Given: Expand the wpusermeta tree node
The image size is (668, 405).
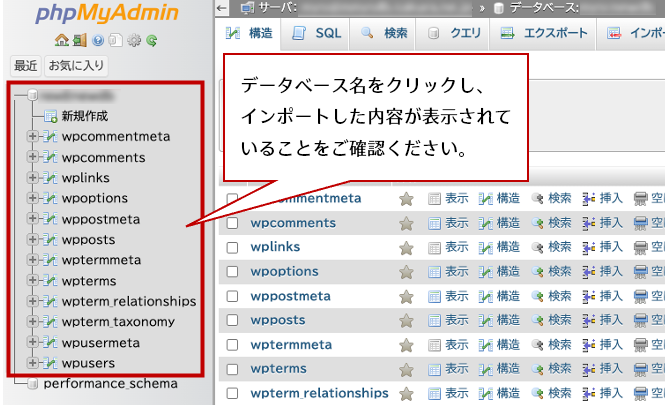Looking at the screenshot, I should tap(32, 342).
